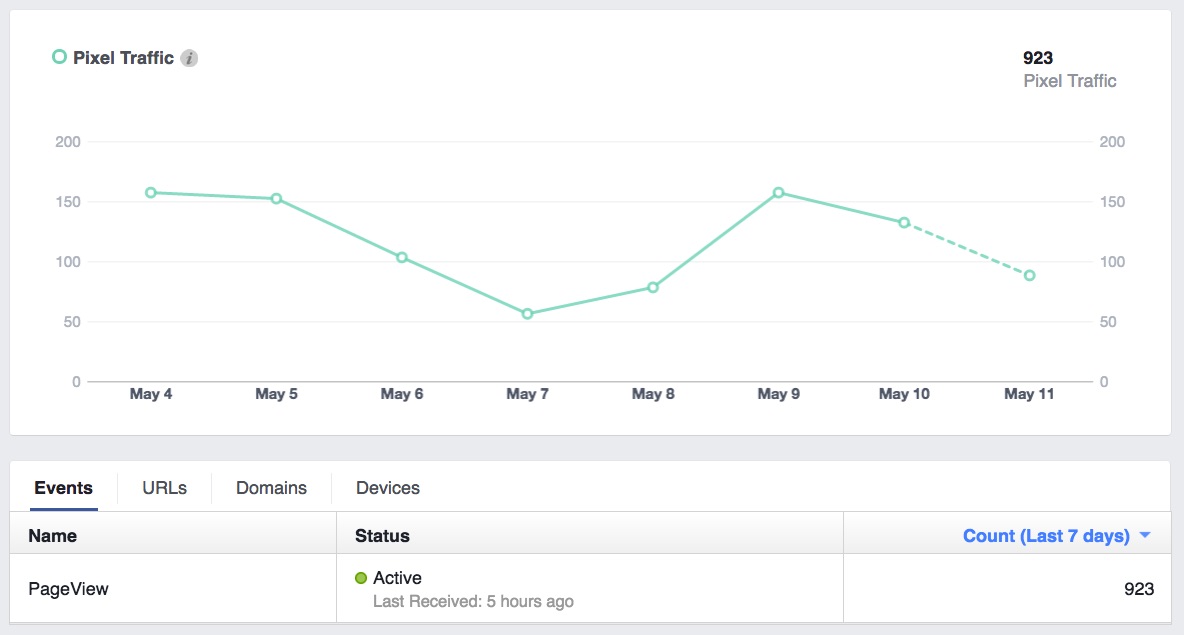1184x635 pixels.
Task: Select the May 6 data point
Action: coord(402,257)
